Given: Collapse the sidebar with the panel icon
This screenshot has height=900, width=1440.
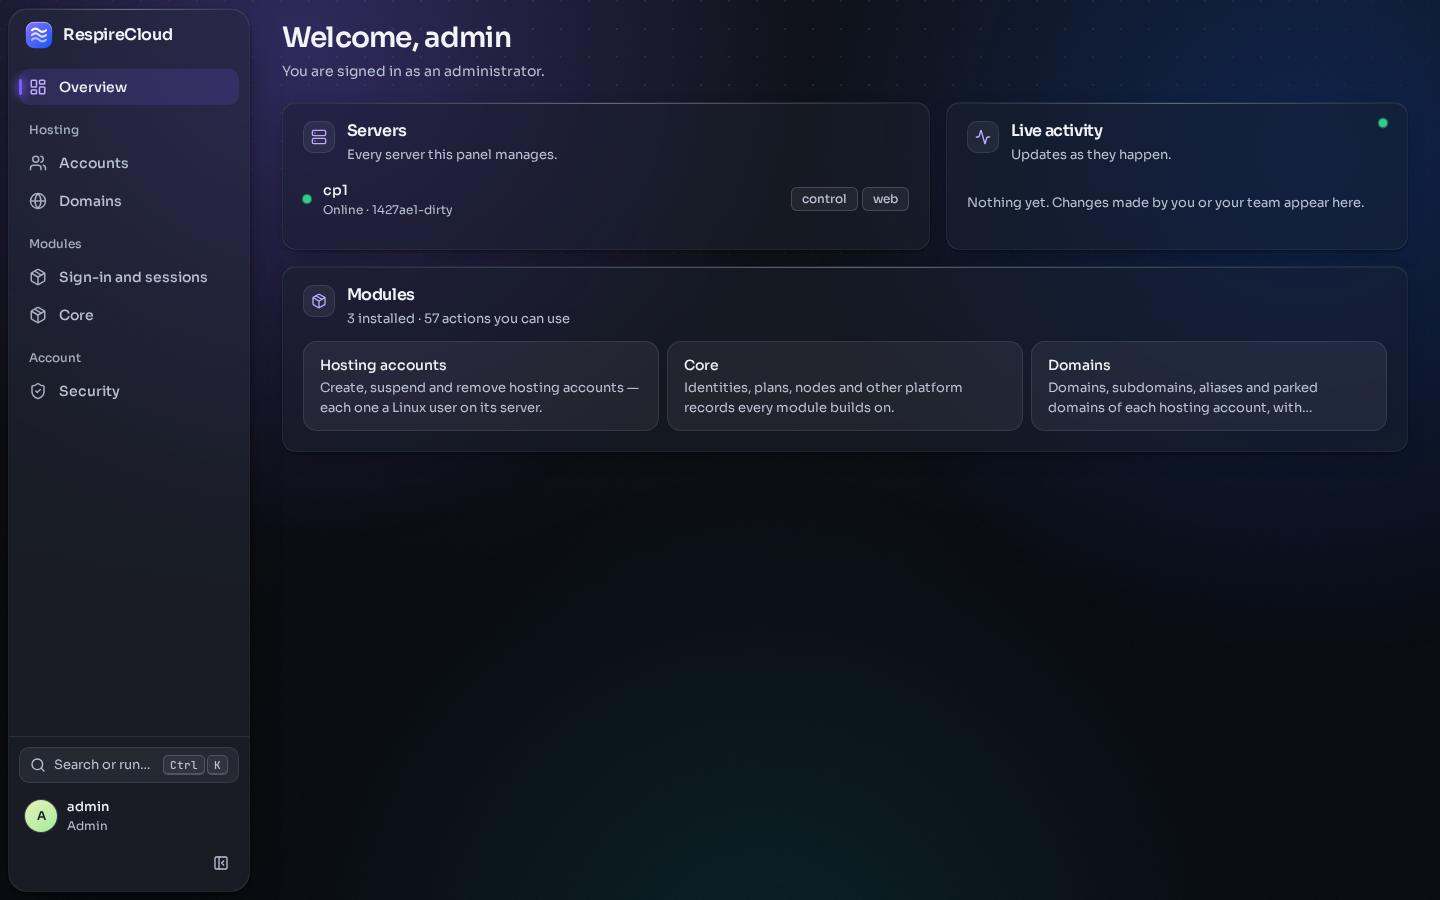Looking at the screenshot, I should click(221, 863).
